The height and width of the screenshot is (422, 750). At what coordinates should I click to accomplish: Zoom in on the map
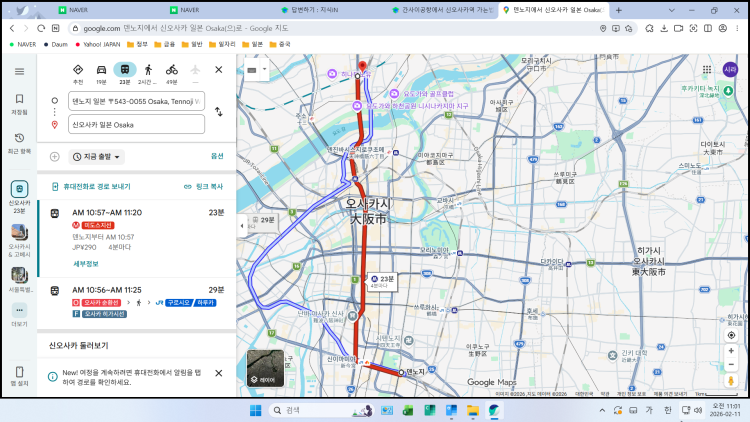tap(731, 351)
